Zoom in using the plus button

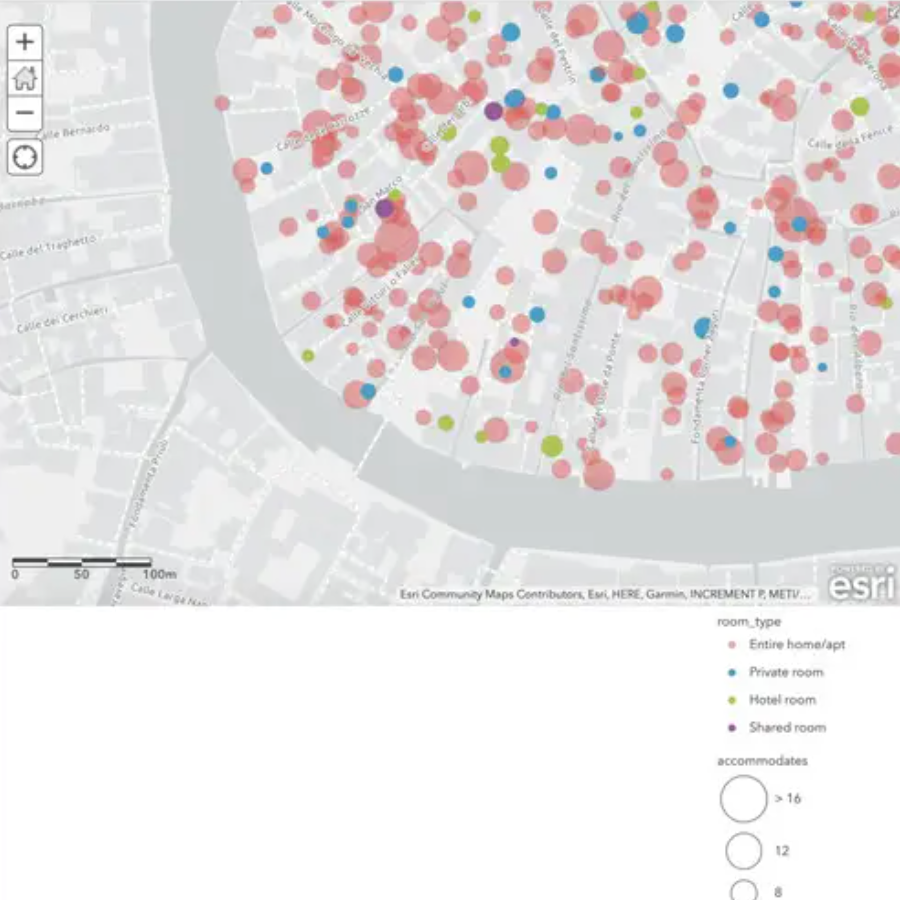(25, 42)
